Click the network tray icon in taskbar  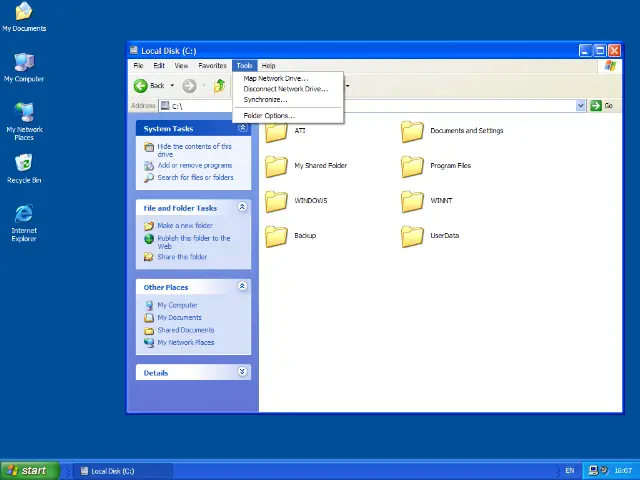[593, 471]
